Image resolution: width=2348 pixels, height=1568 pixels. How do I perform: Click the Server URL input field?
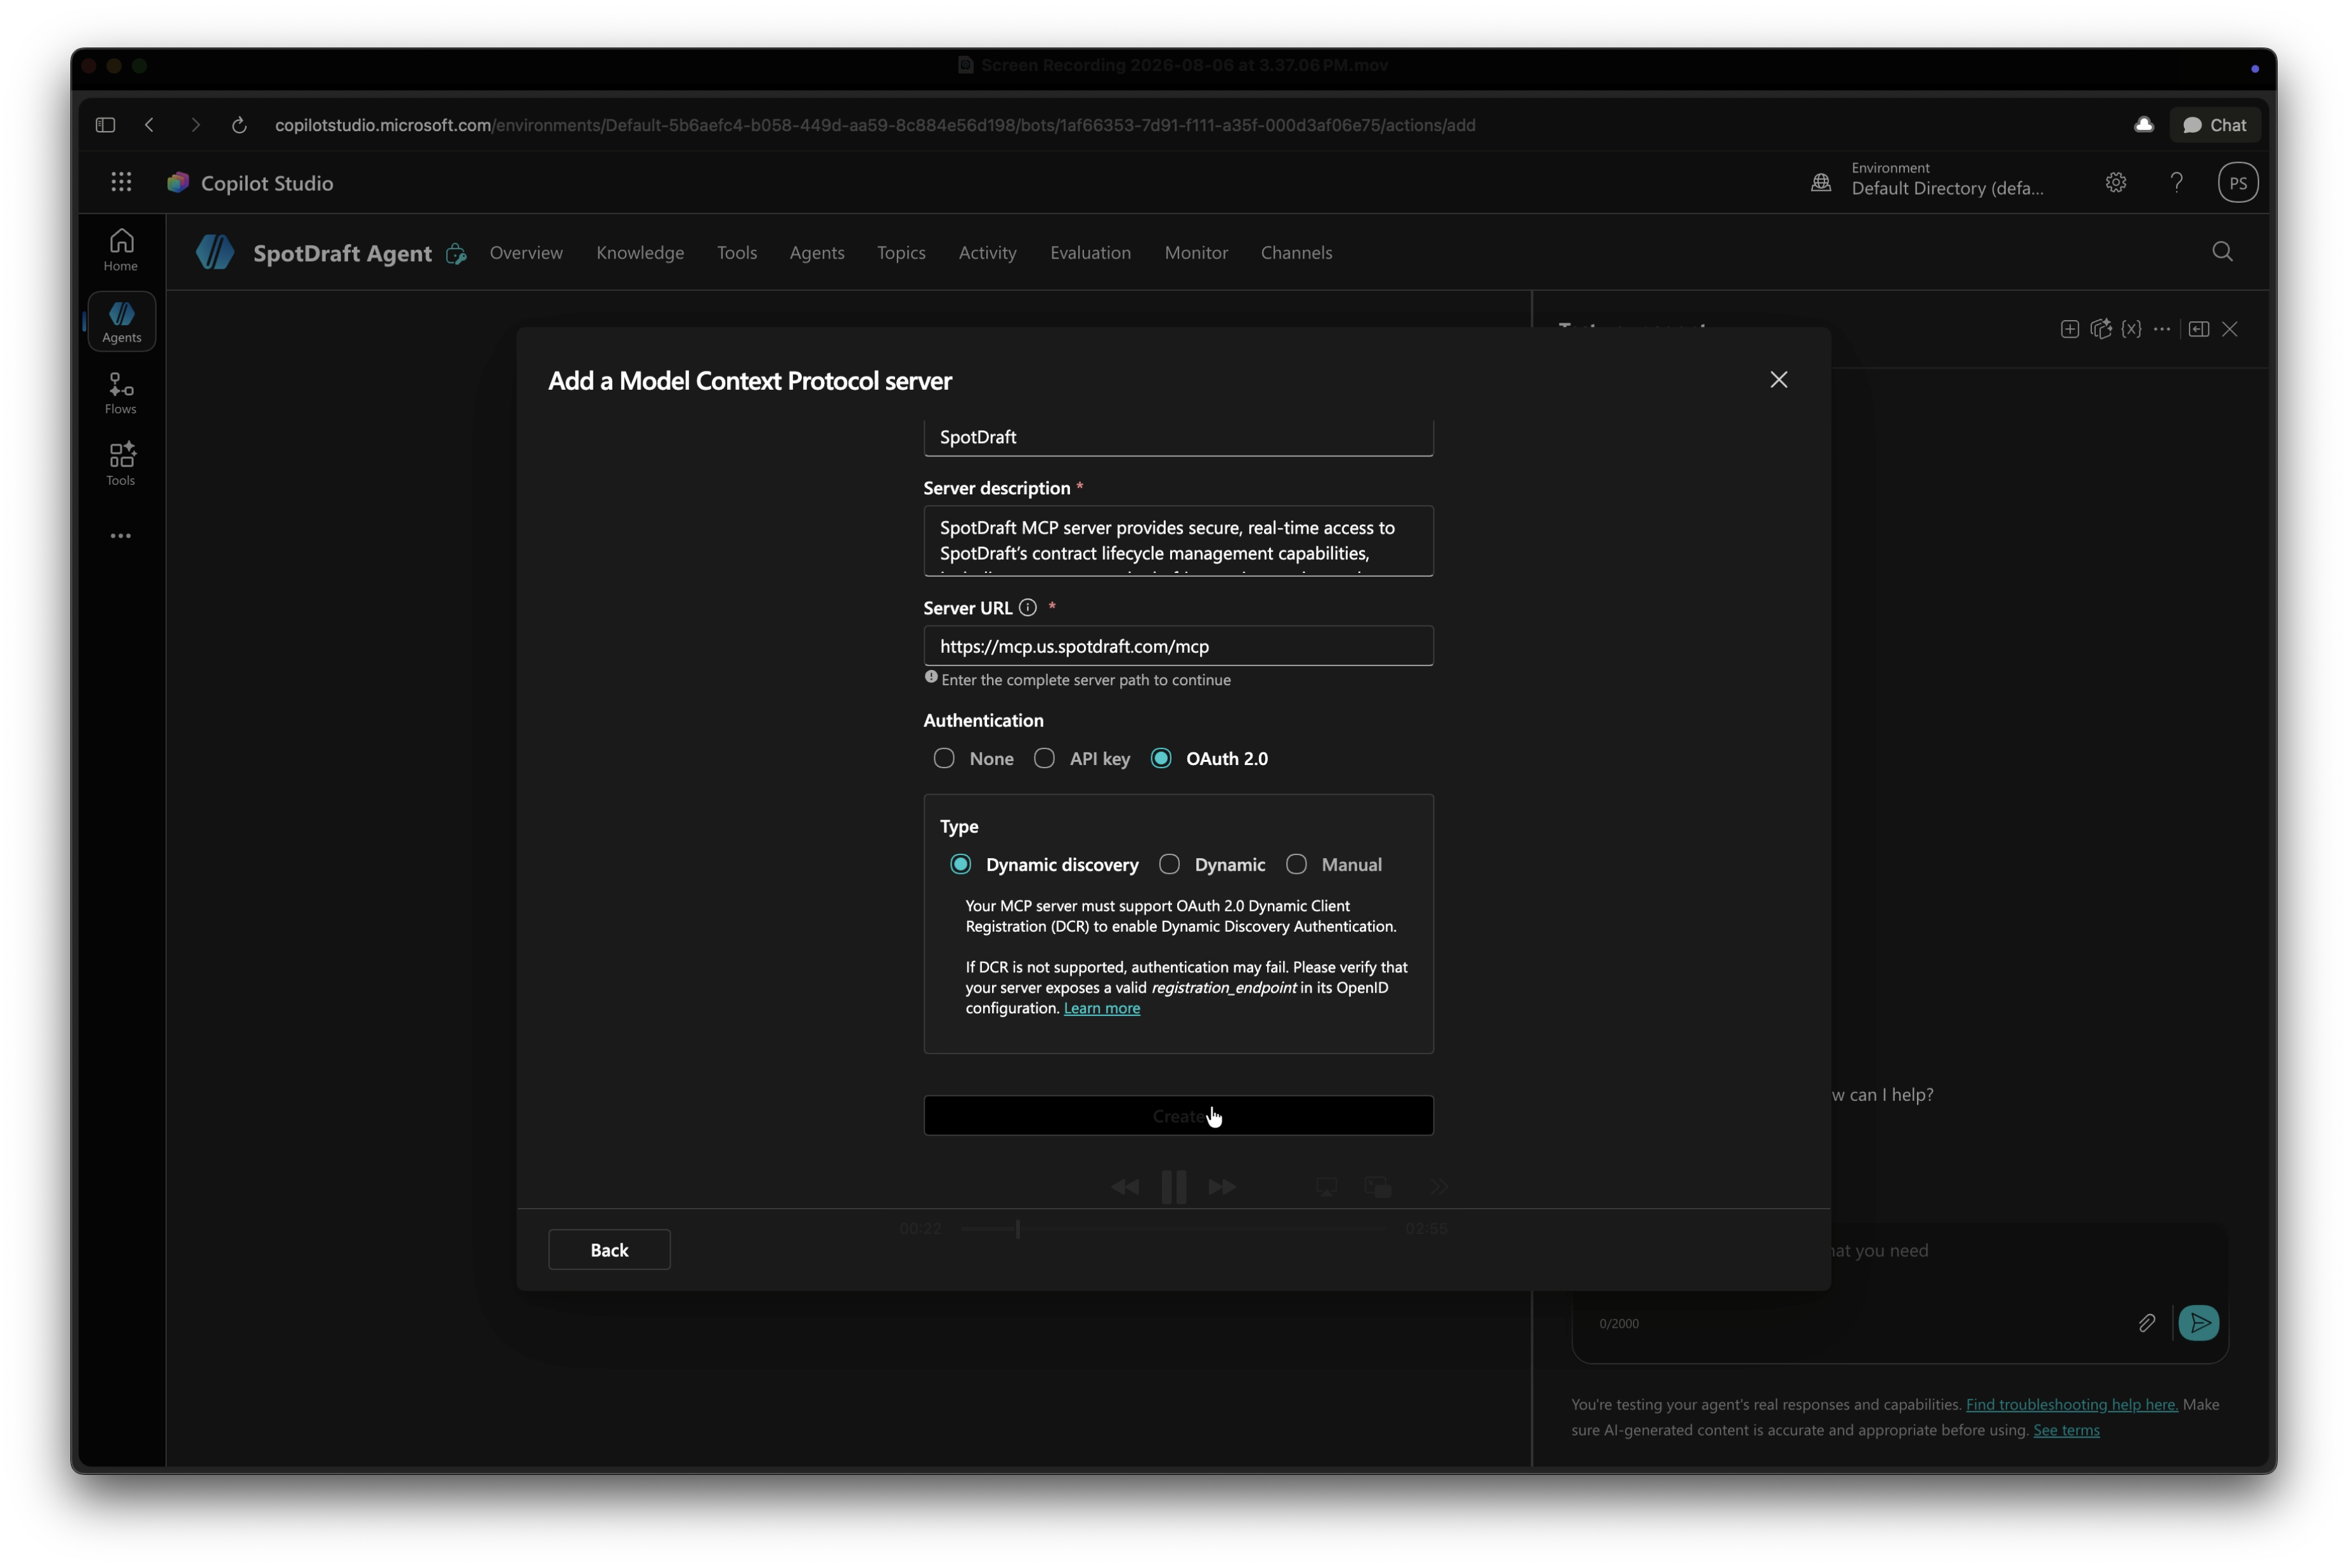coord(1178,646)
